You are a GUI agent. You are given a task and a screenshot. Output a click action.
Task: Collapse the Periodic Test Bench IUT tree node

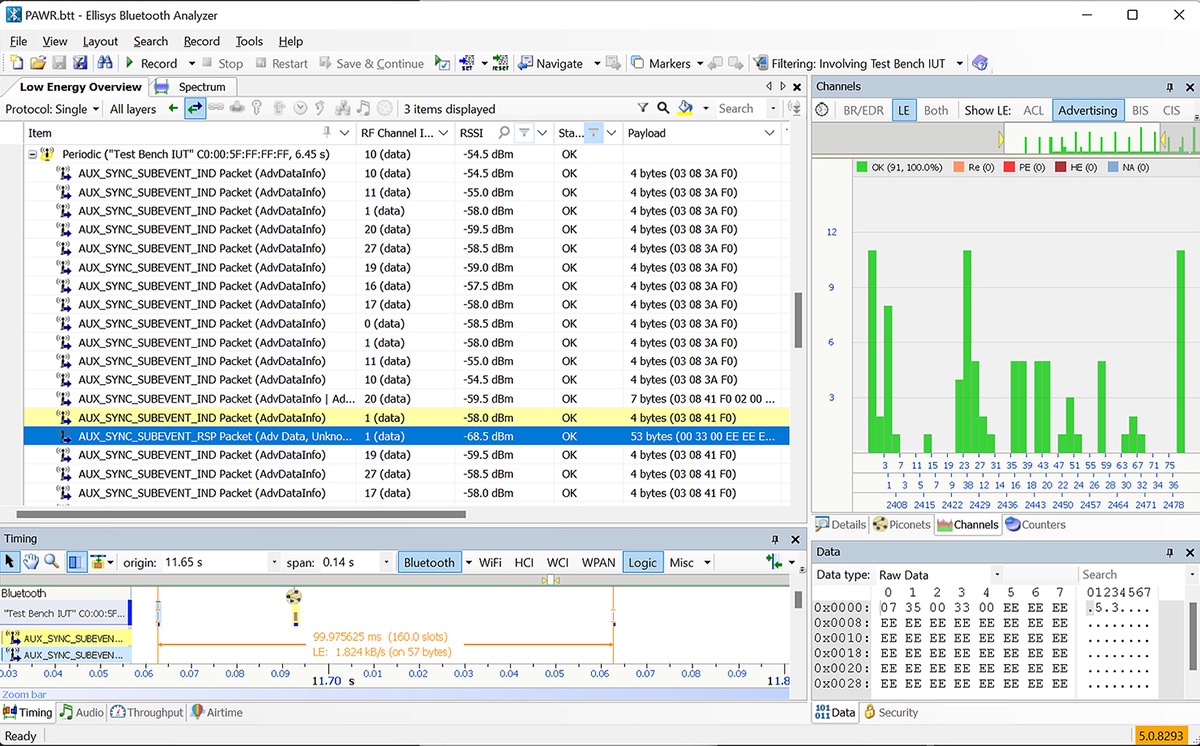[32, 155]
